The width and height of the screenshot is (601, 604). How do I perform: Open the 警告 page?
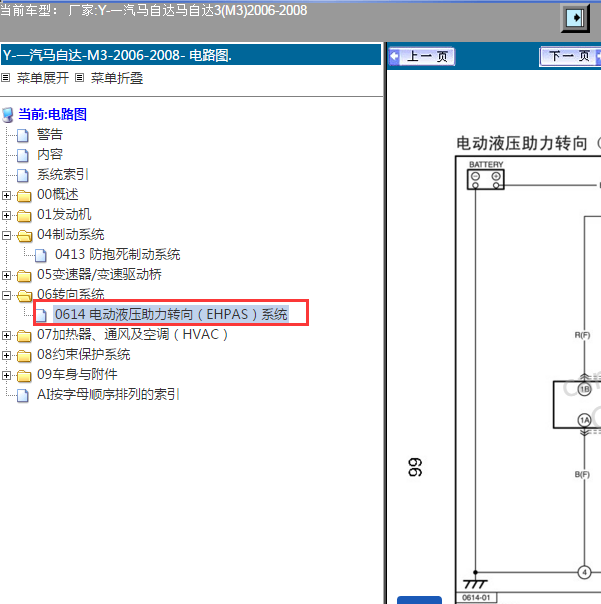click(50, 134)
